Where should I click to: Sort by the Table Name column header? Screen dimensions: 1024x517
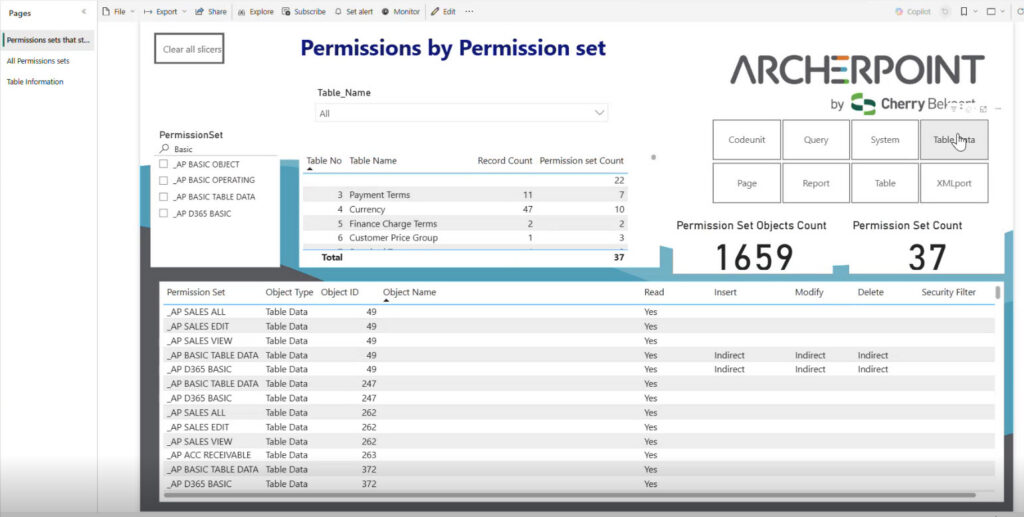tap(373, 161)
